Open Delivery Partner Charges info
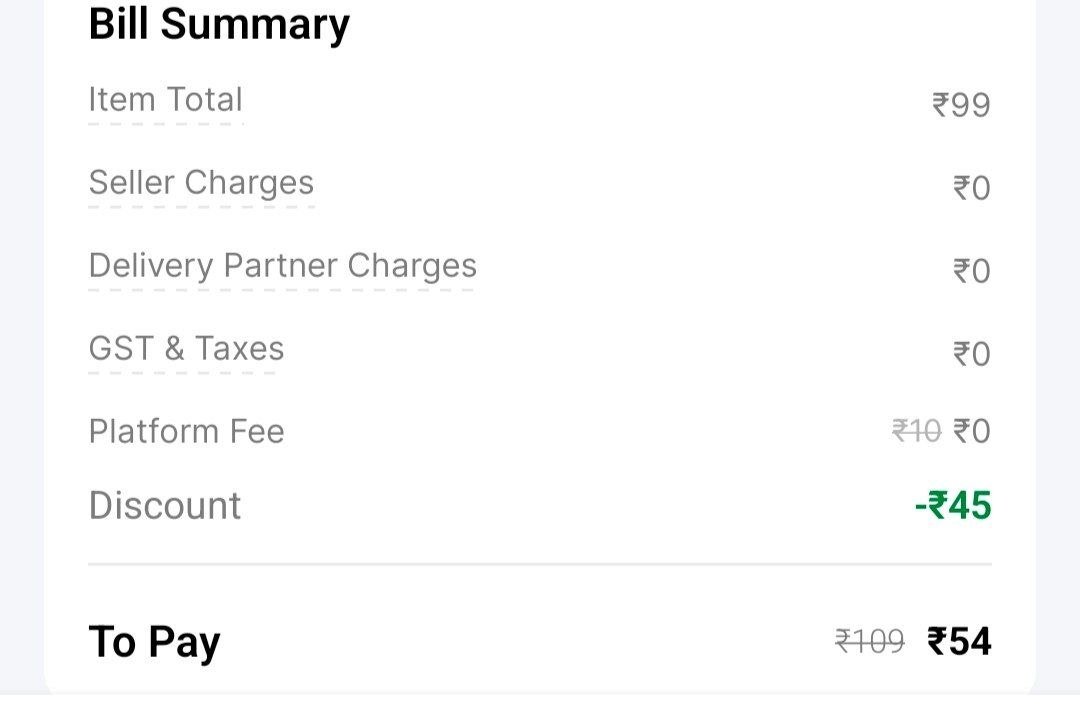The image size is (1080, 705). [282, 266]
